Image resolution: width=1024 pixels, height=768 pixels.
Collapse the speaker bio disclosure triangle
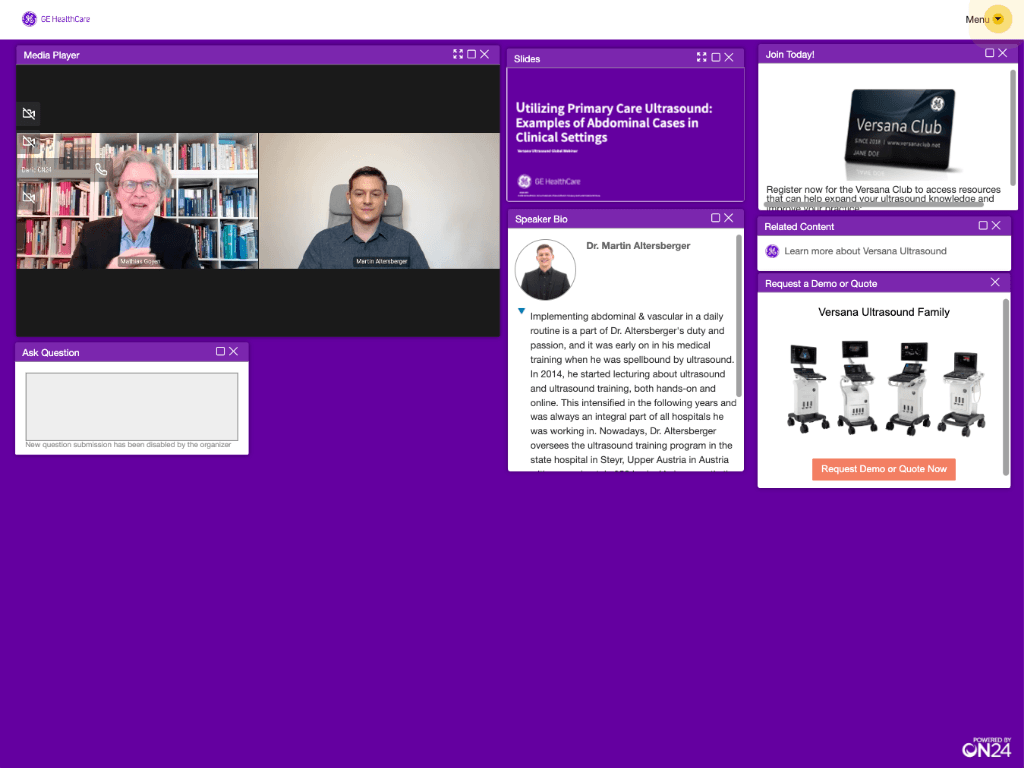point(521,311)
